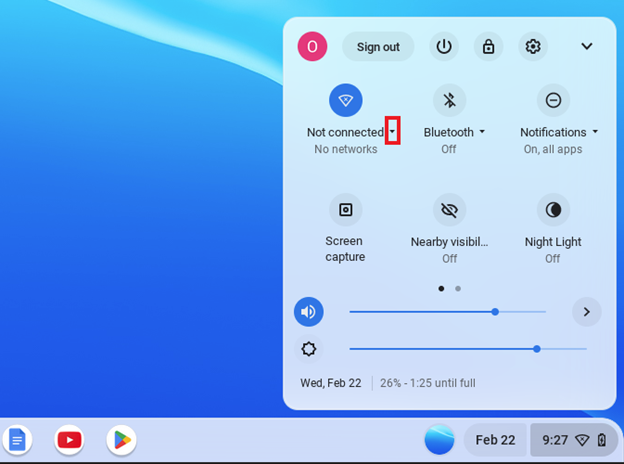Collapse the quick settings panel chevron
624x464 pixels.
point(587,47)
